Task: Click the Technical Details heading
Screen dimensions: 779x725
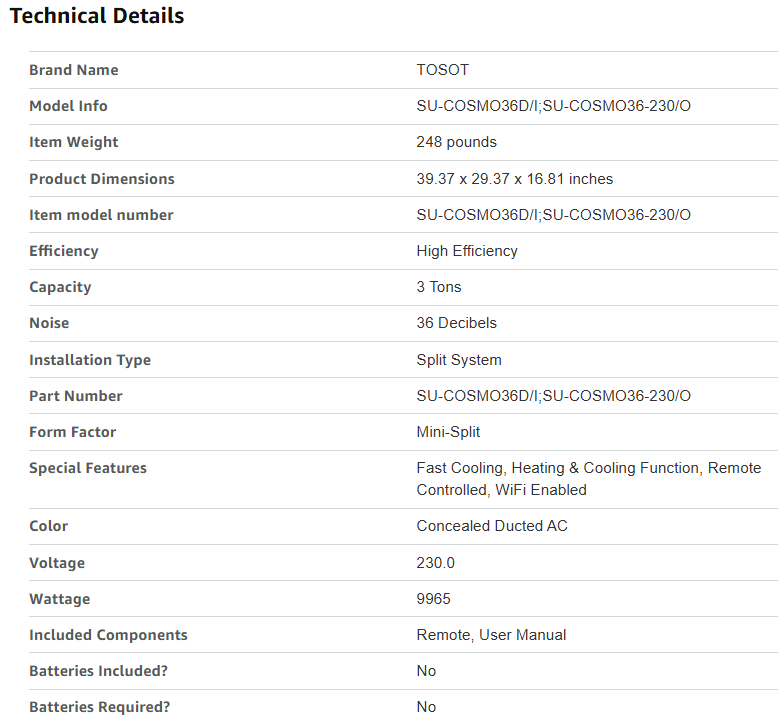Action: tap(97, 16)
